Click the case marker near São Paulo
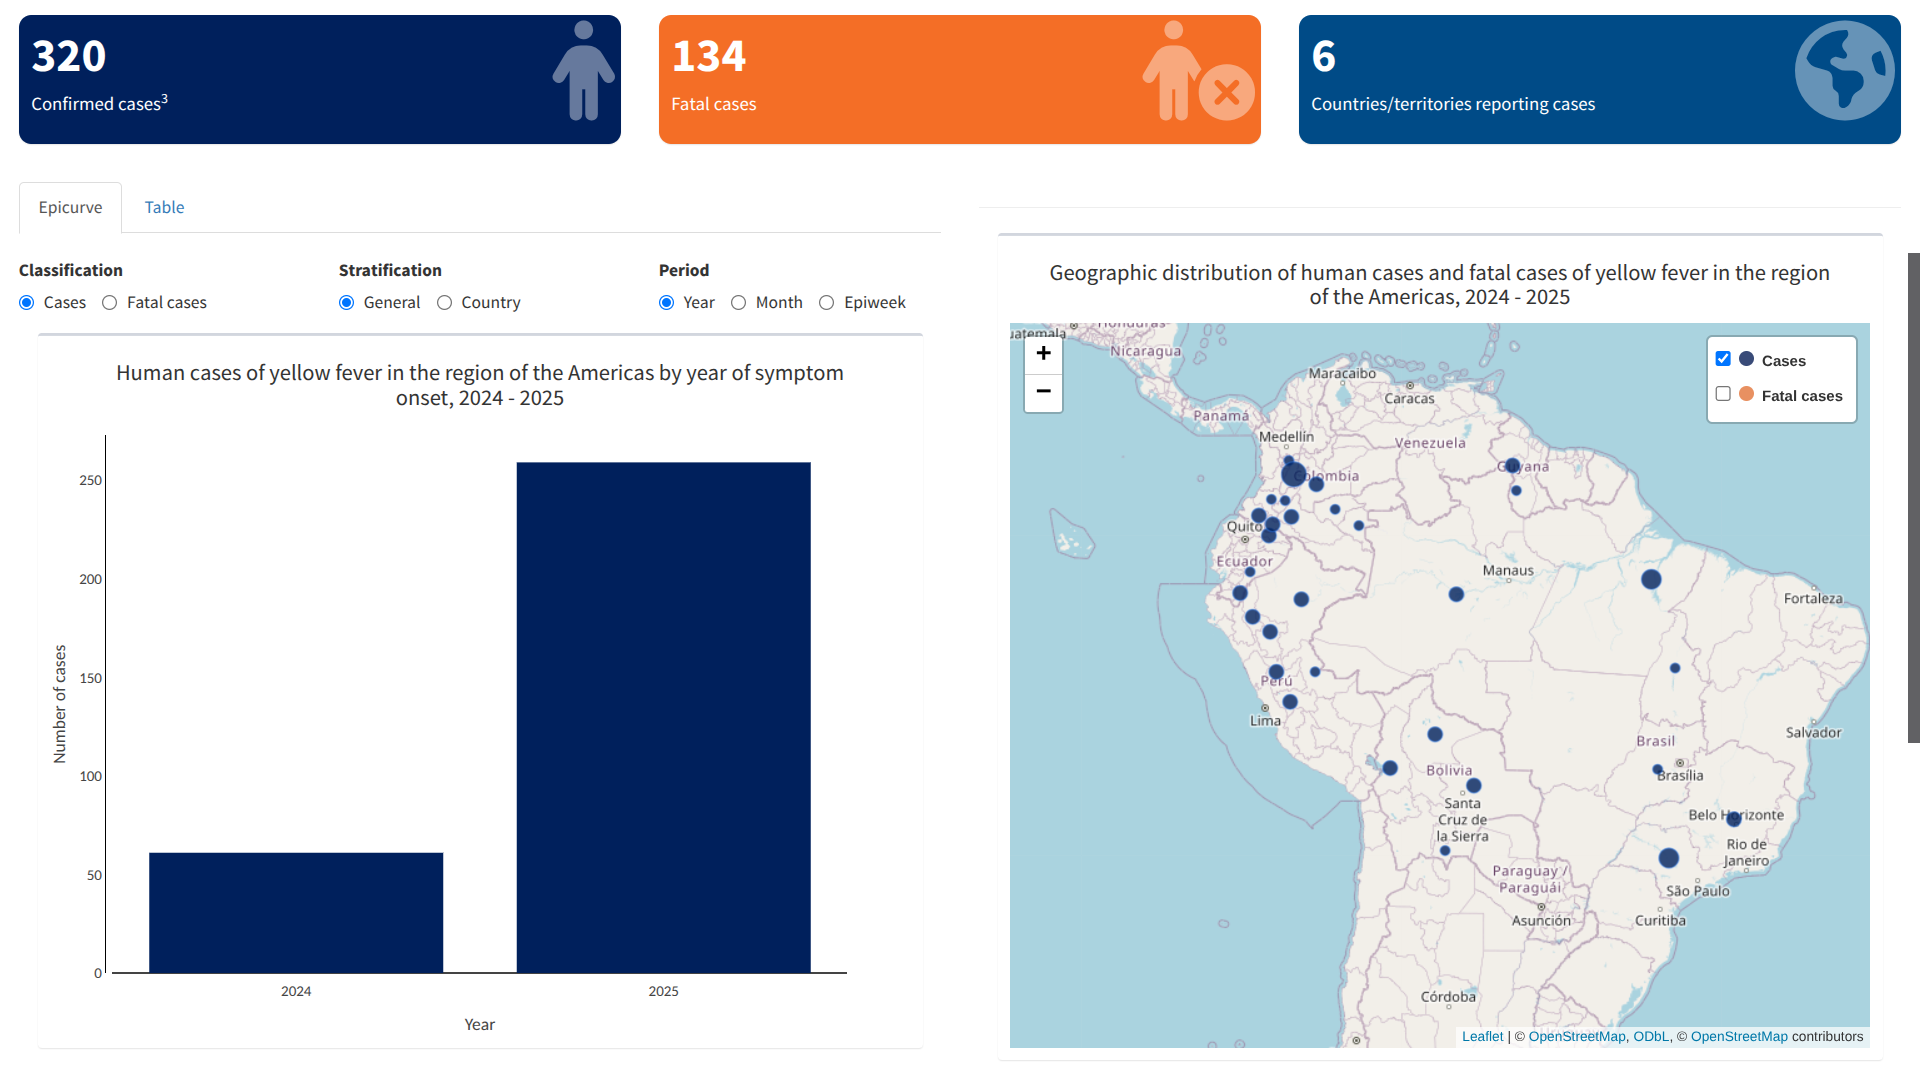 1668,858
